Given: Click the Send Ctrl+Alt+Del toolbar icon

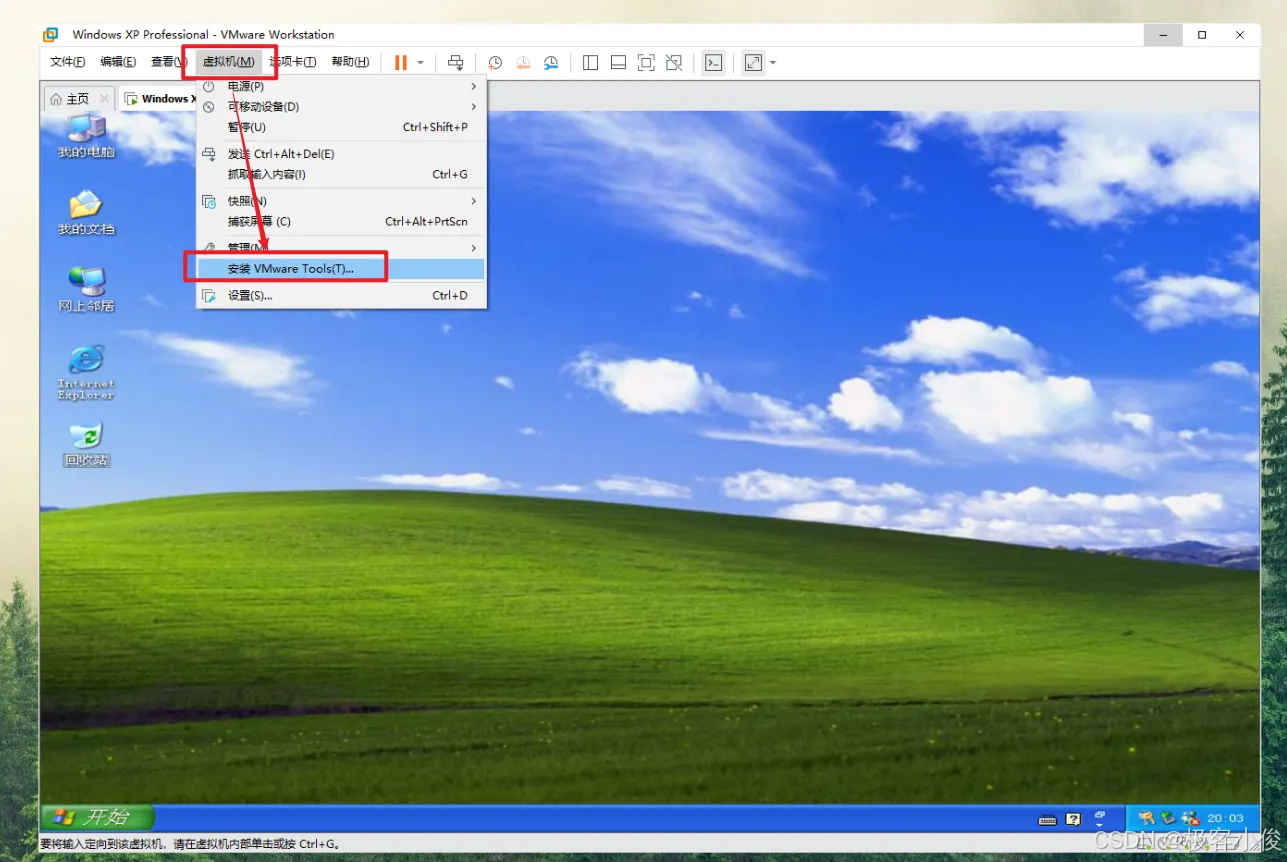Looking at the screenshot, I should pos(455,63).
